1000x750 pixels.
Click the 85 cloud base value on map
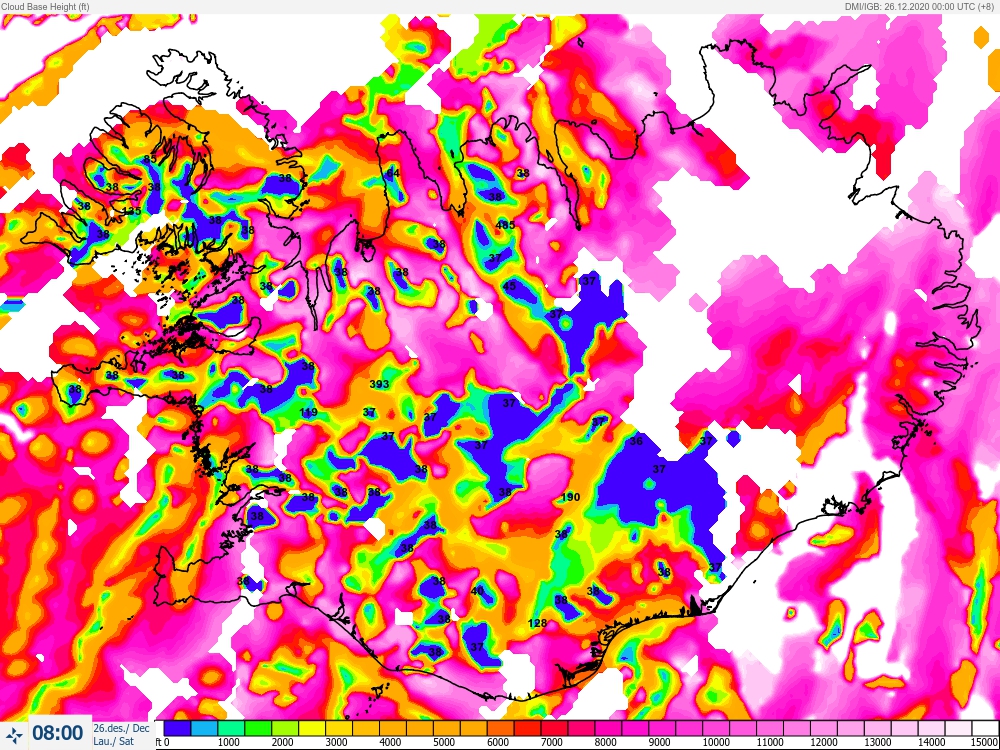[x=150, y=159]
